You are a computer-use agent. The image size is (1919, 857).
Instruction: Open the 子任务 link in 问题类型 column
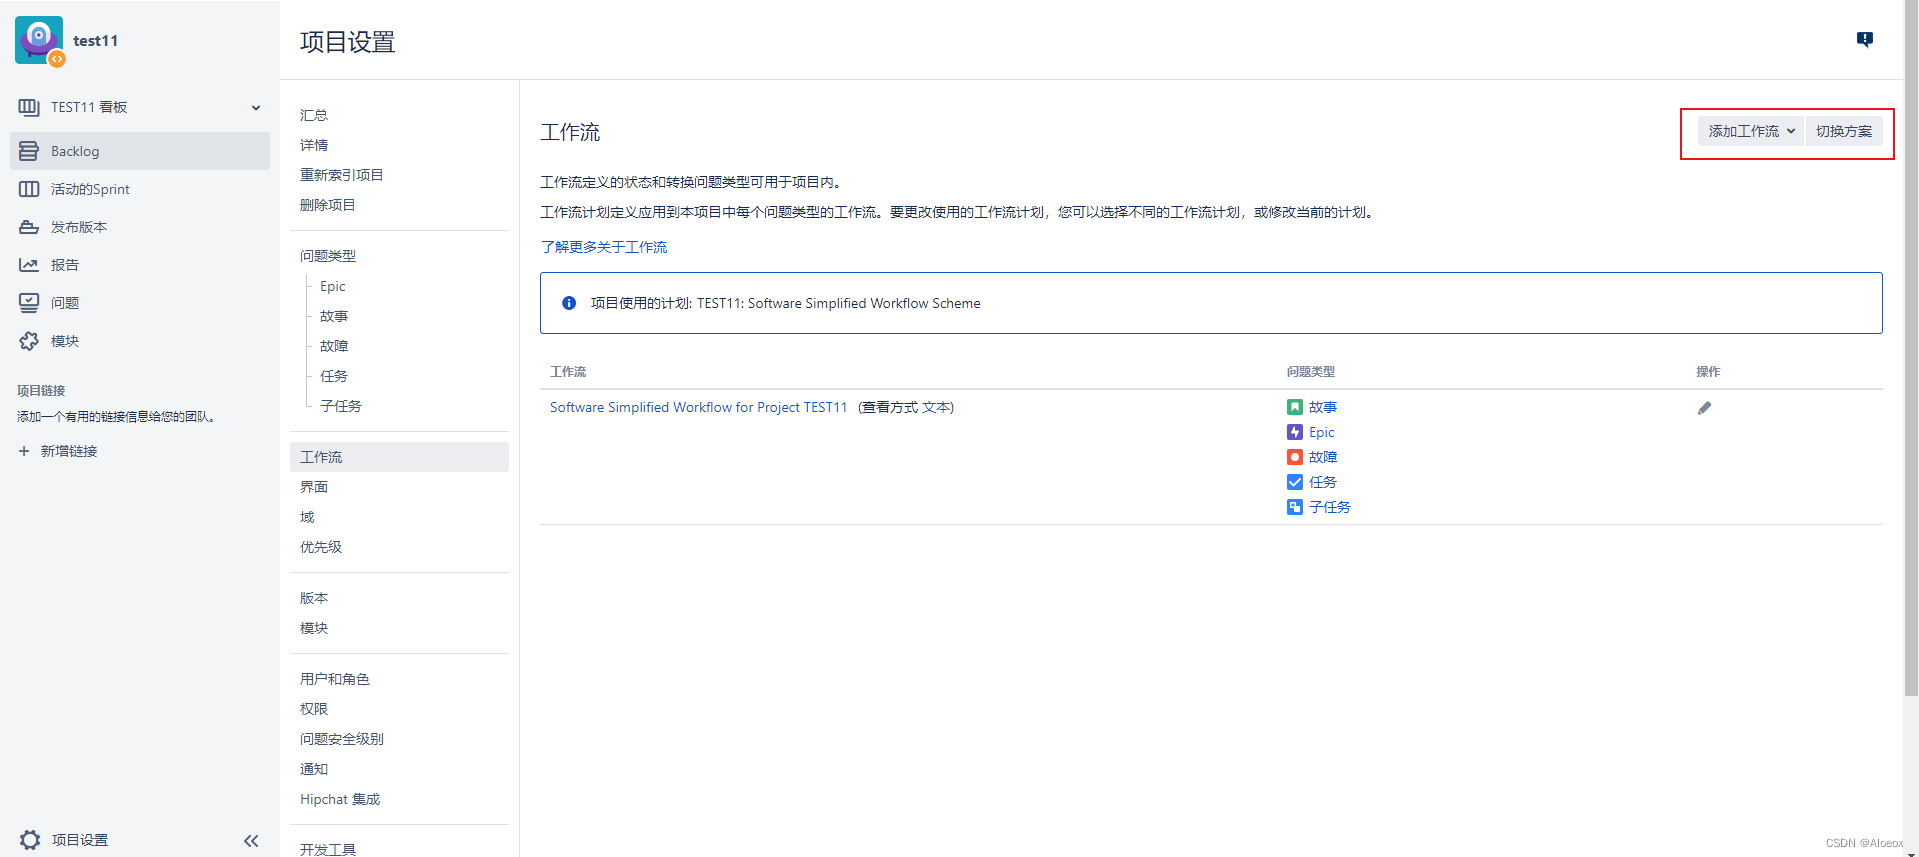pos(1330,507)
